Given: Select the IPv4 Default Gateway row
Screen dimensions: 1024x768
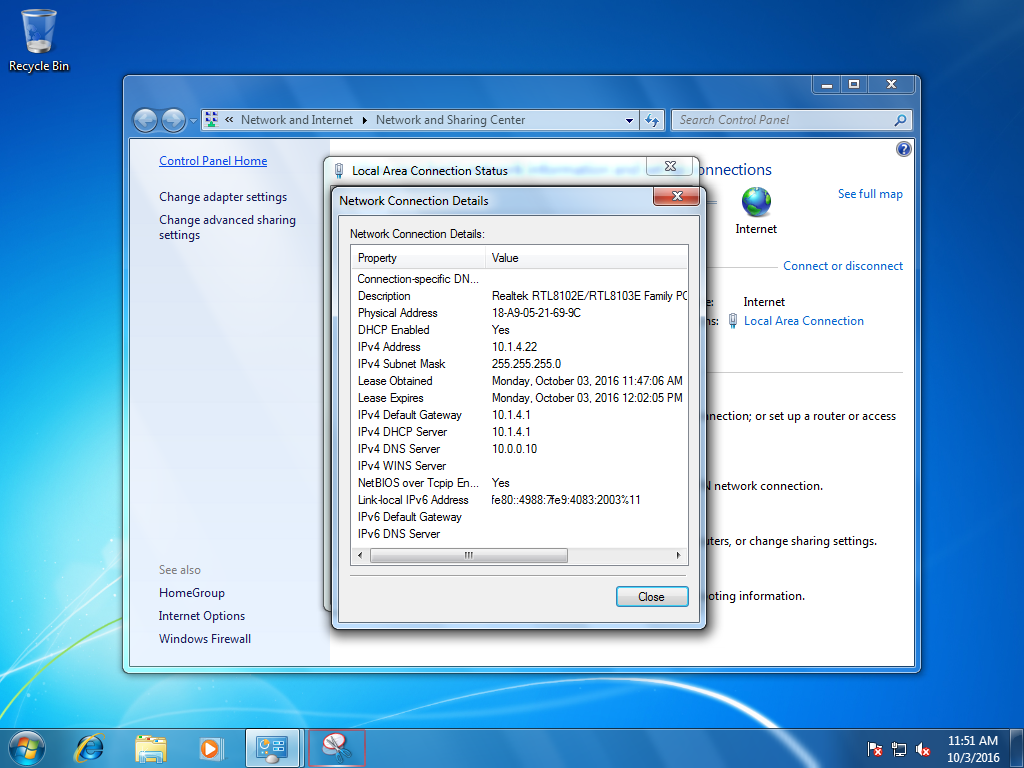Looking at the screenshot, I should tap(519, 415).
